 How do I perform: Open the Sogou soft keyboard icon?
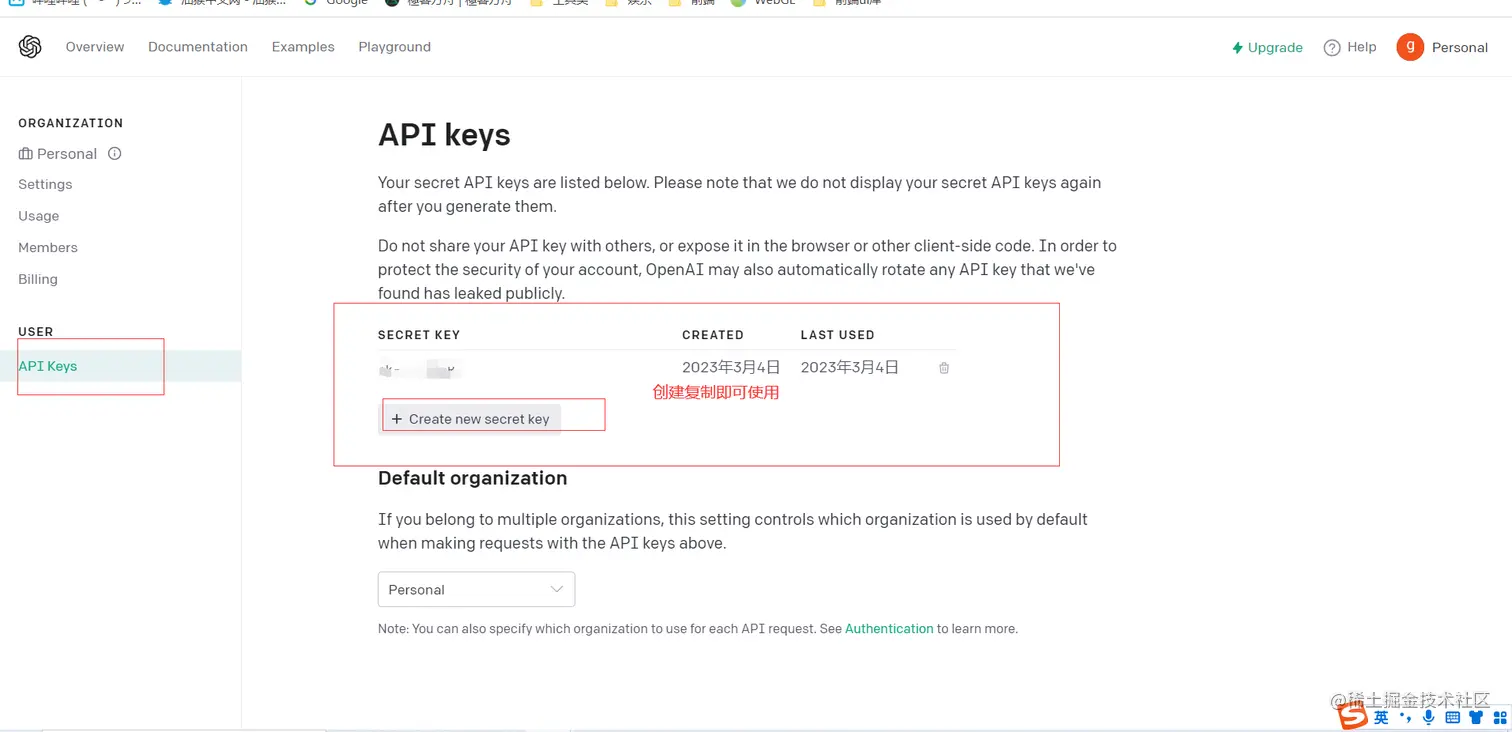pyautogui.click(x=1453, y=718)
